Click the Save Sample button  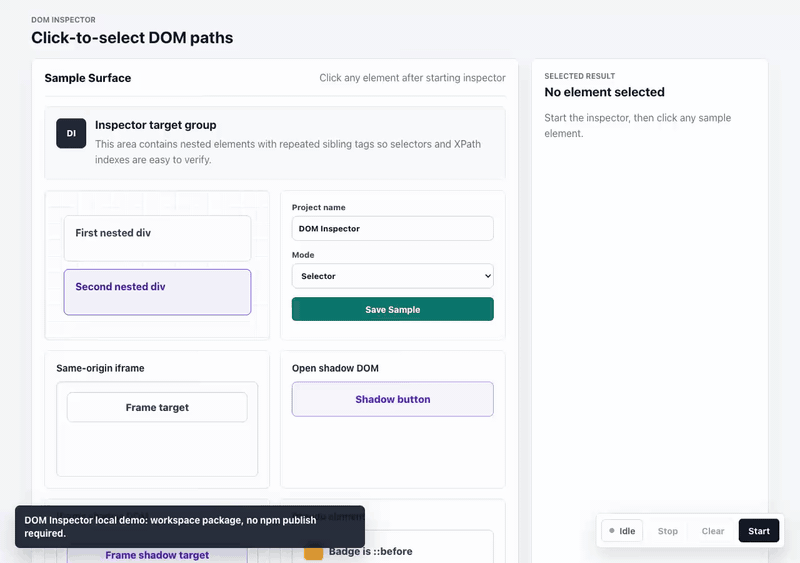pyautogui.click(x=392, y=309)
